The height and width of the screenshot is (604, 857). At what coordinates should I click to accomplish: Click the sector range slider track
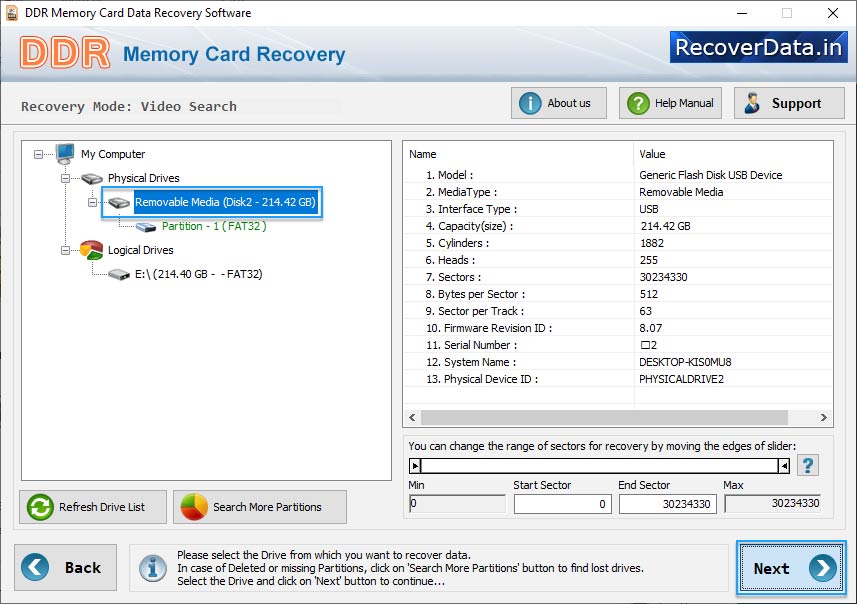pyautogui.click(x=600, y=466)
